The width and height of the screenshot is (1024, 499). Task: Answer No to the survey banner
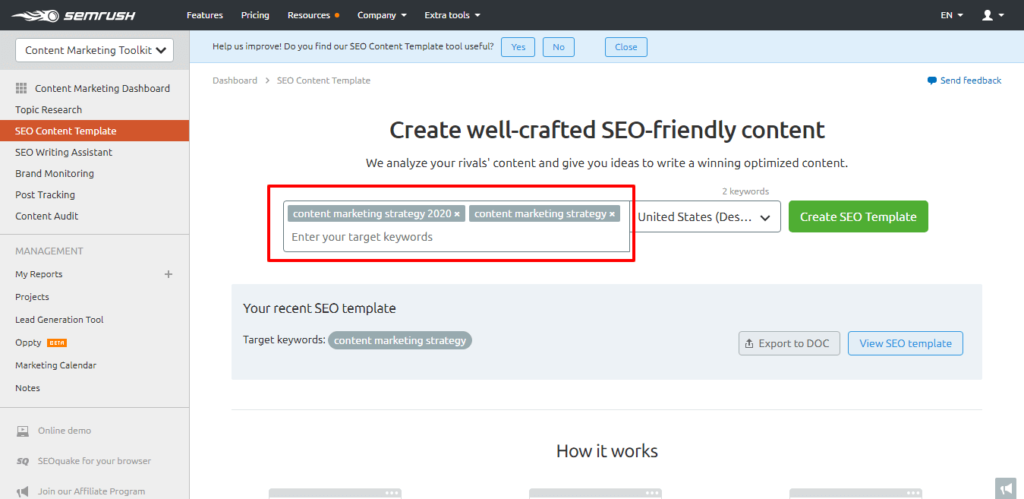(558, 47)
